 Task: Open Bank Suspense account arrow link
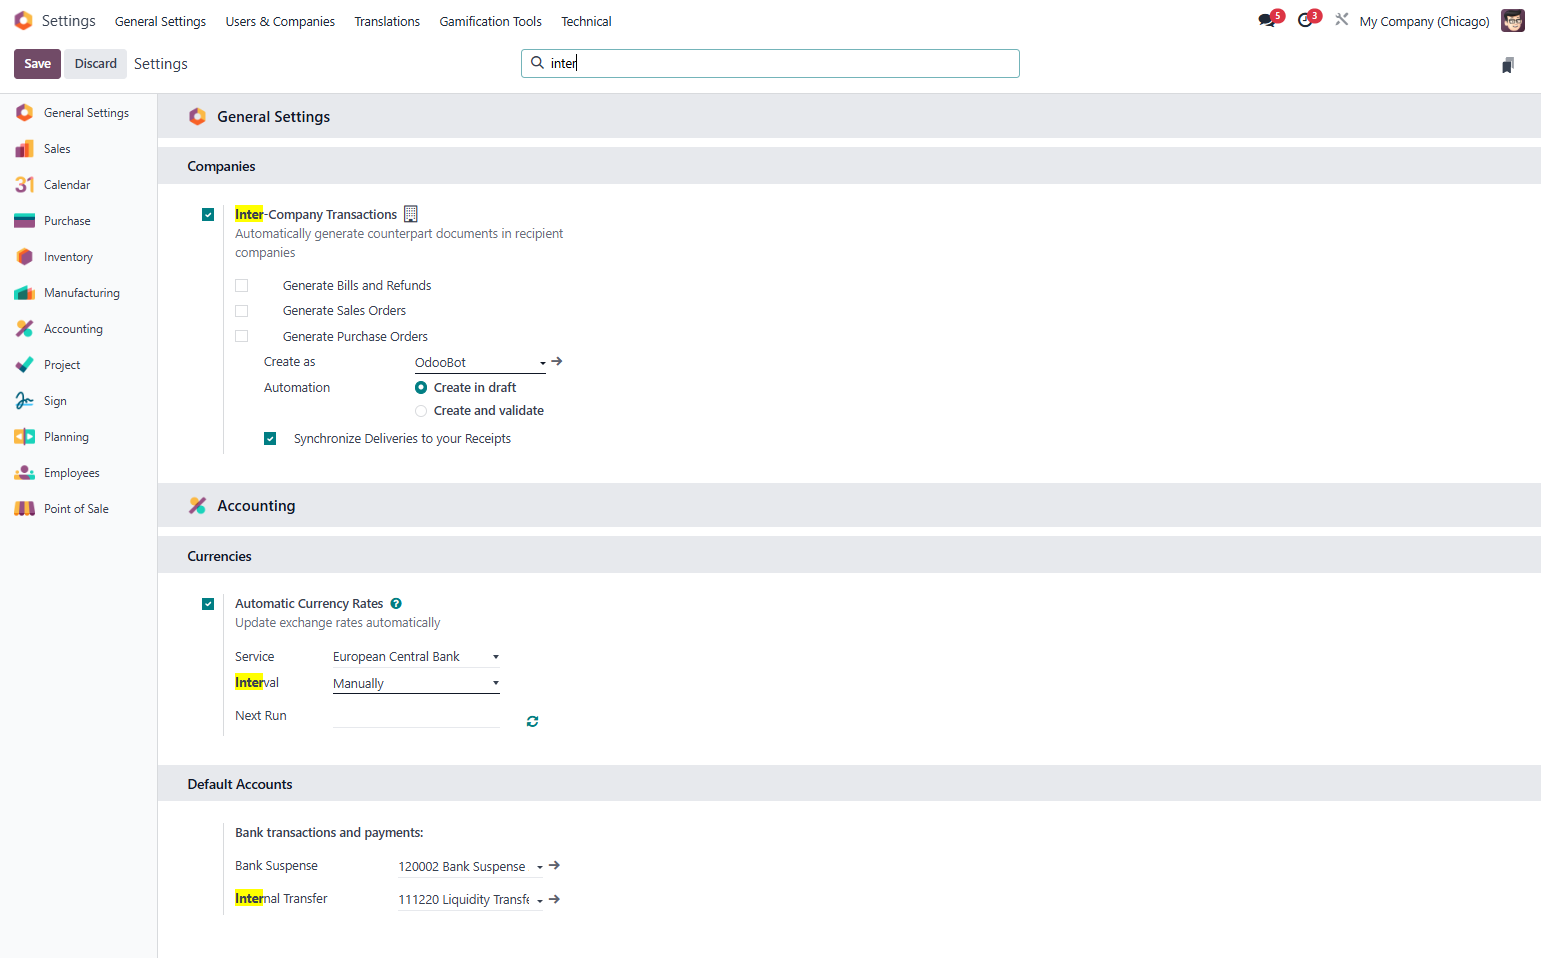pos(554,865)
